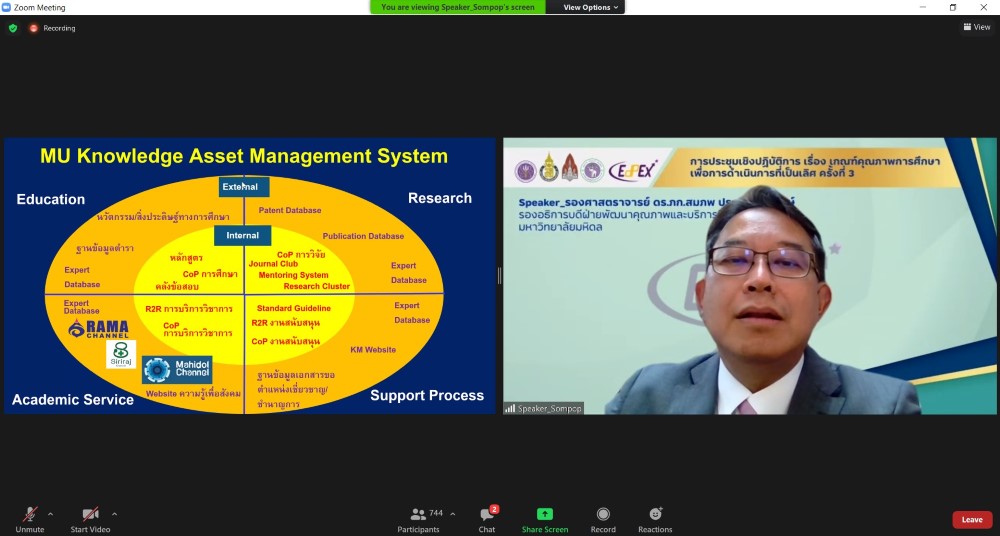This screenshot has height=536, width=1000.
Task: Click the Unmute microphone icon
Action: pyautogui.click(x=30, y=514)
